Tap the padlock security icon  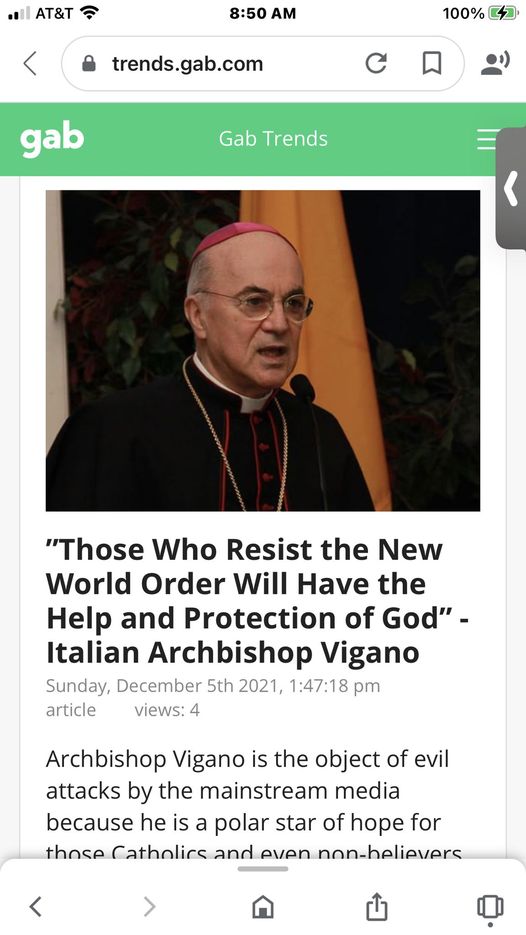point(89,63)
